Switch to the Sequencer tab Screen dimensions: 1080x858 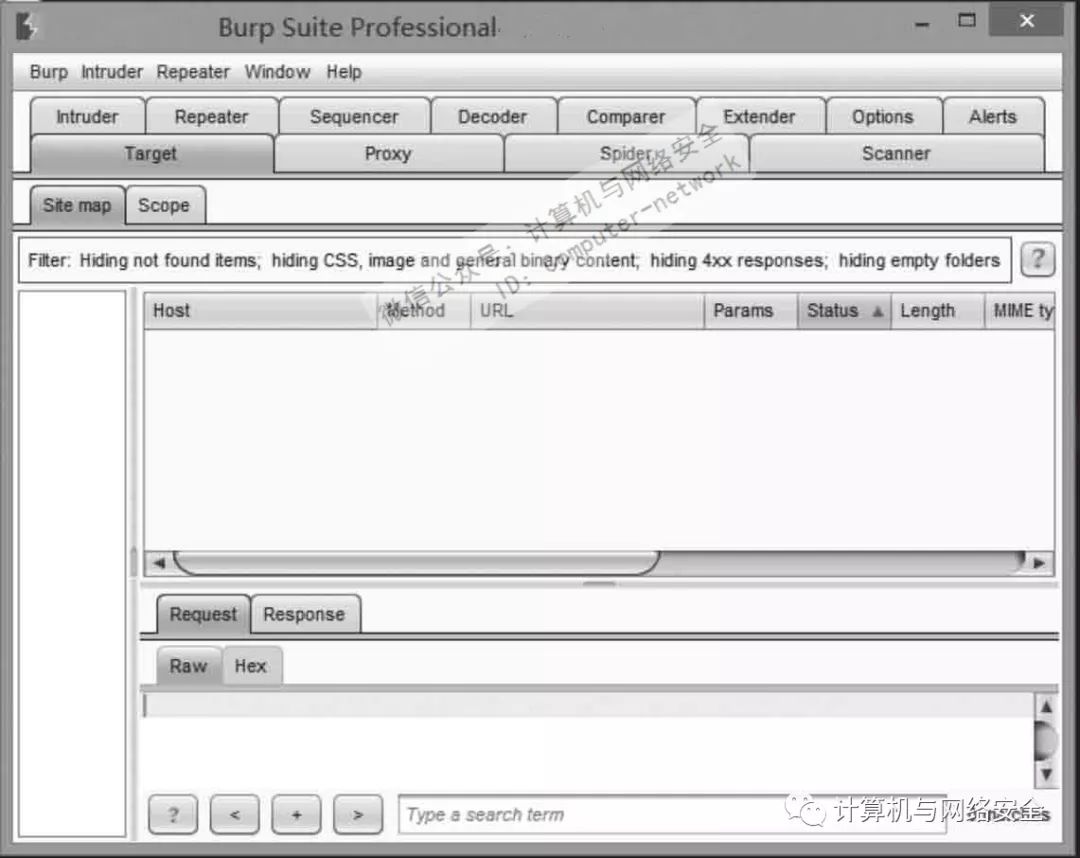click(354, 116)
